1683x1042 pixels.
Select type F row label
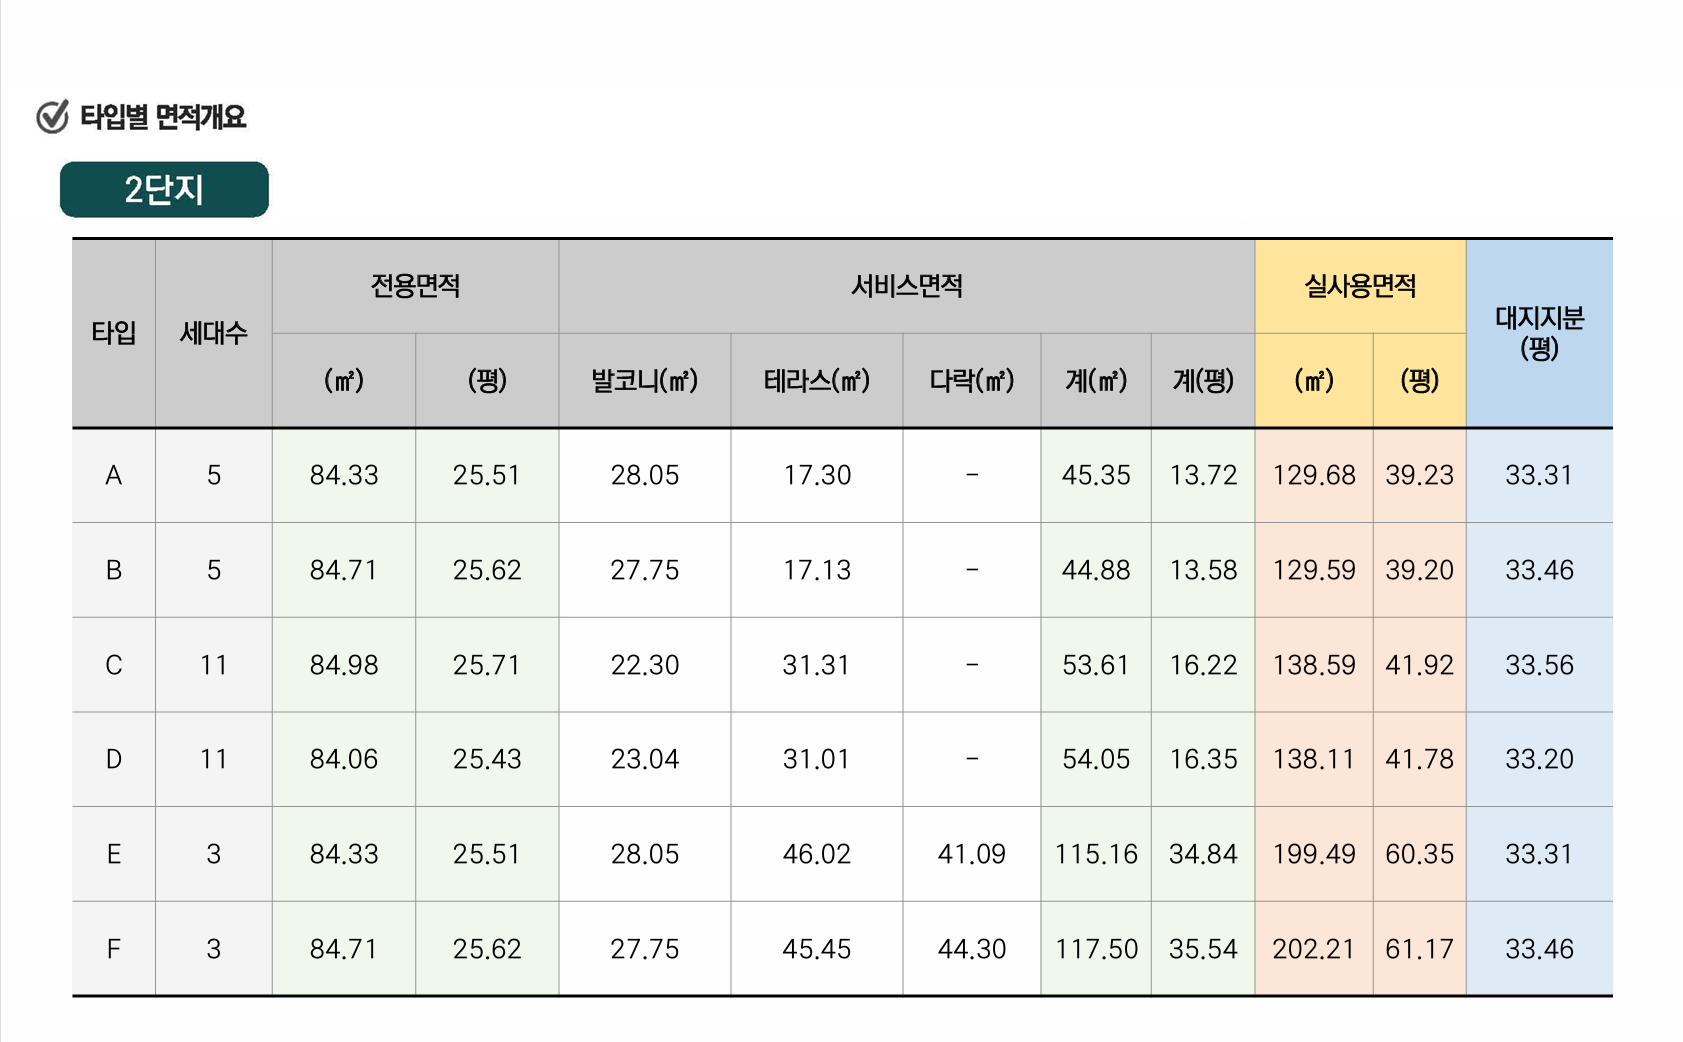click(113, 949)
